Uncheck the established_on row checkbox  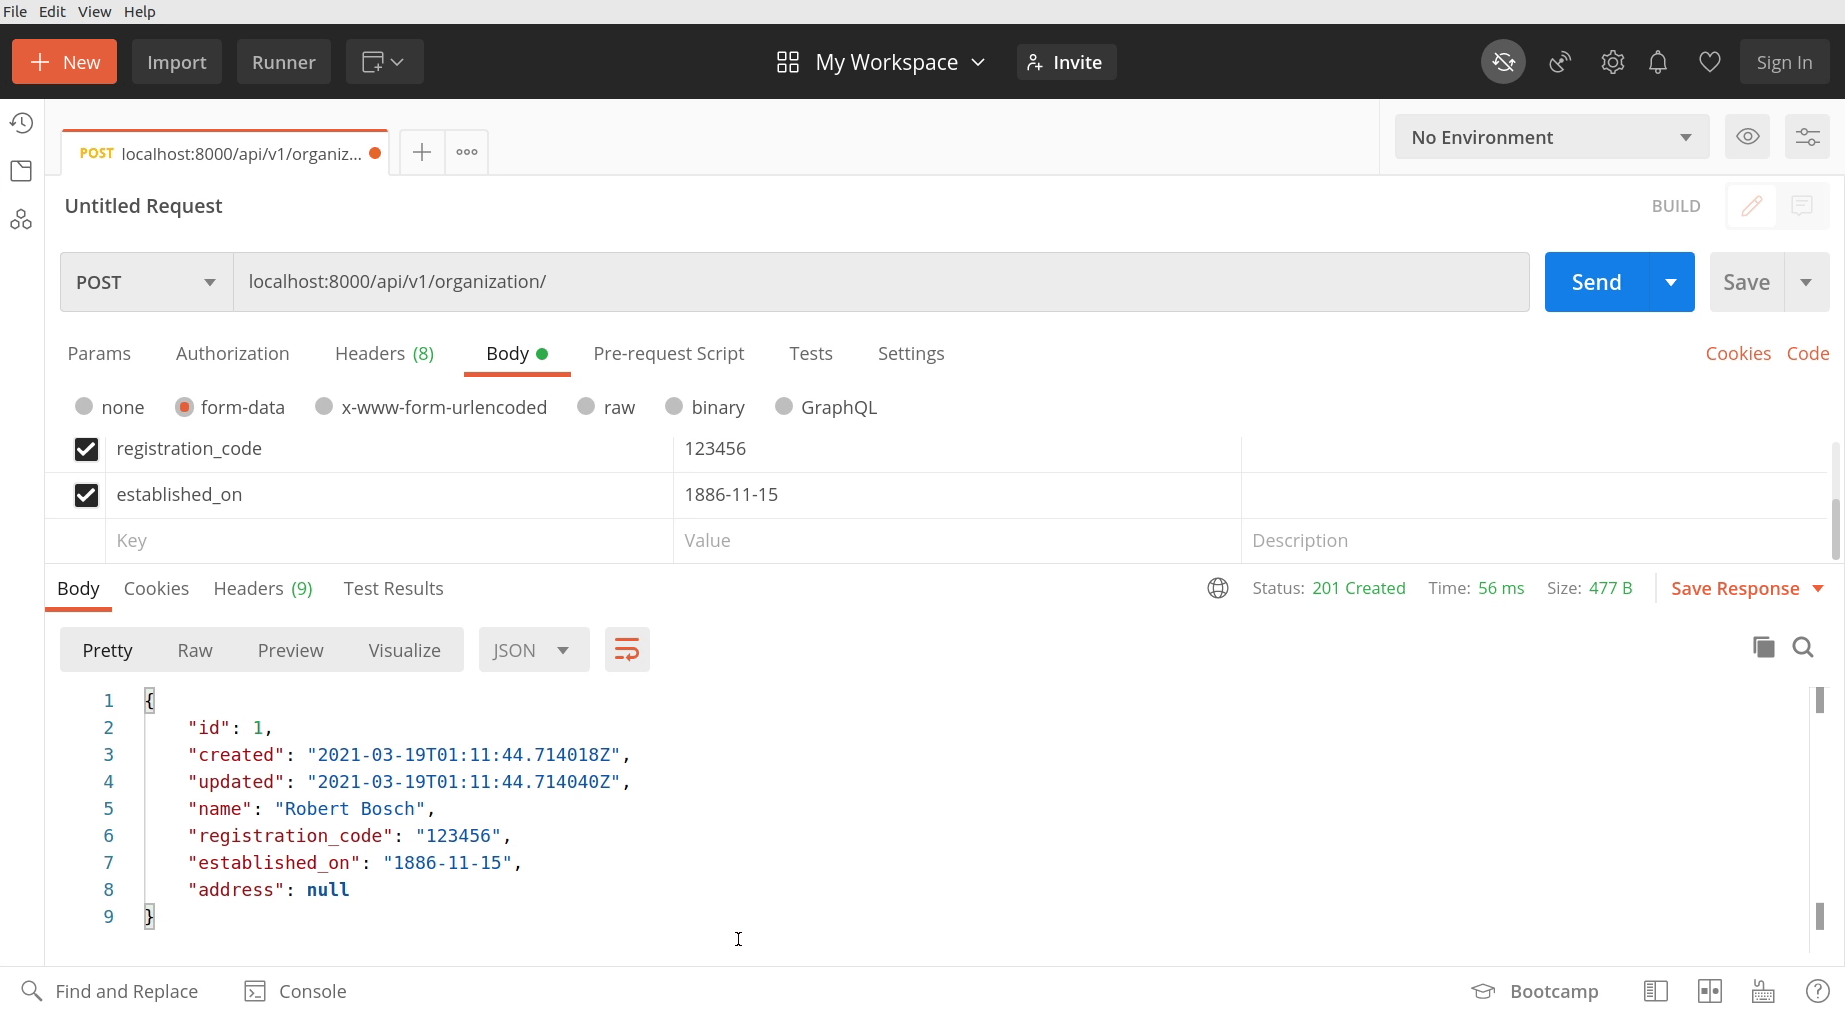click(86, 495)
